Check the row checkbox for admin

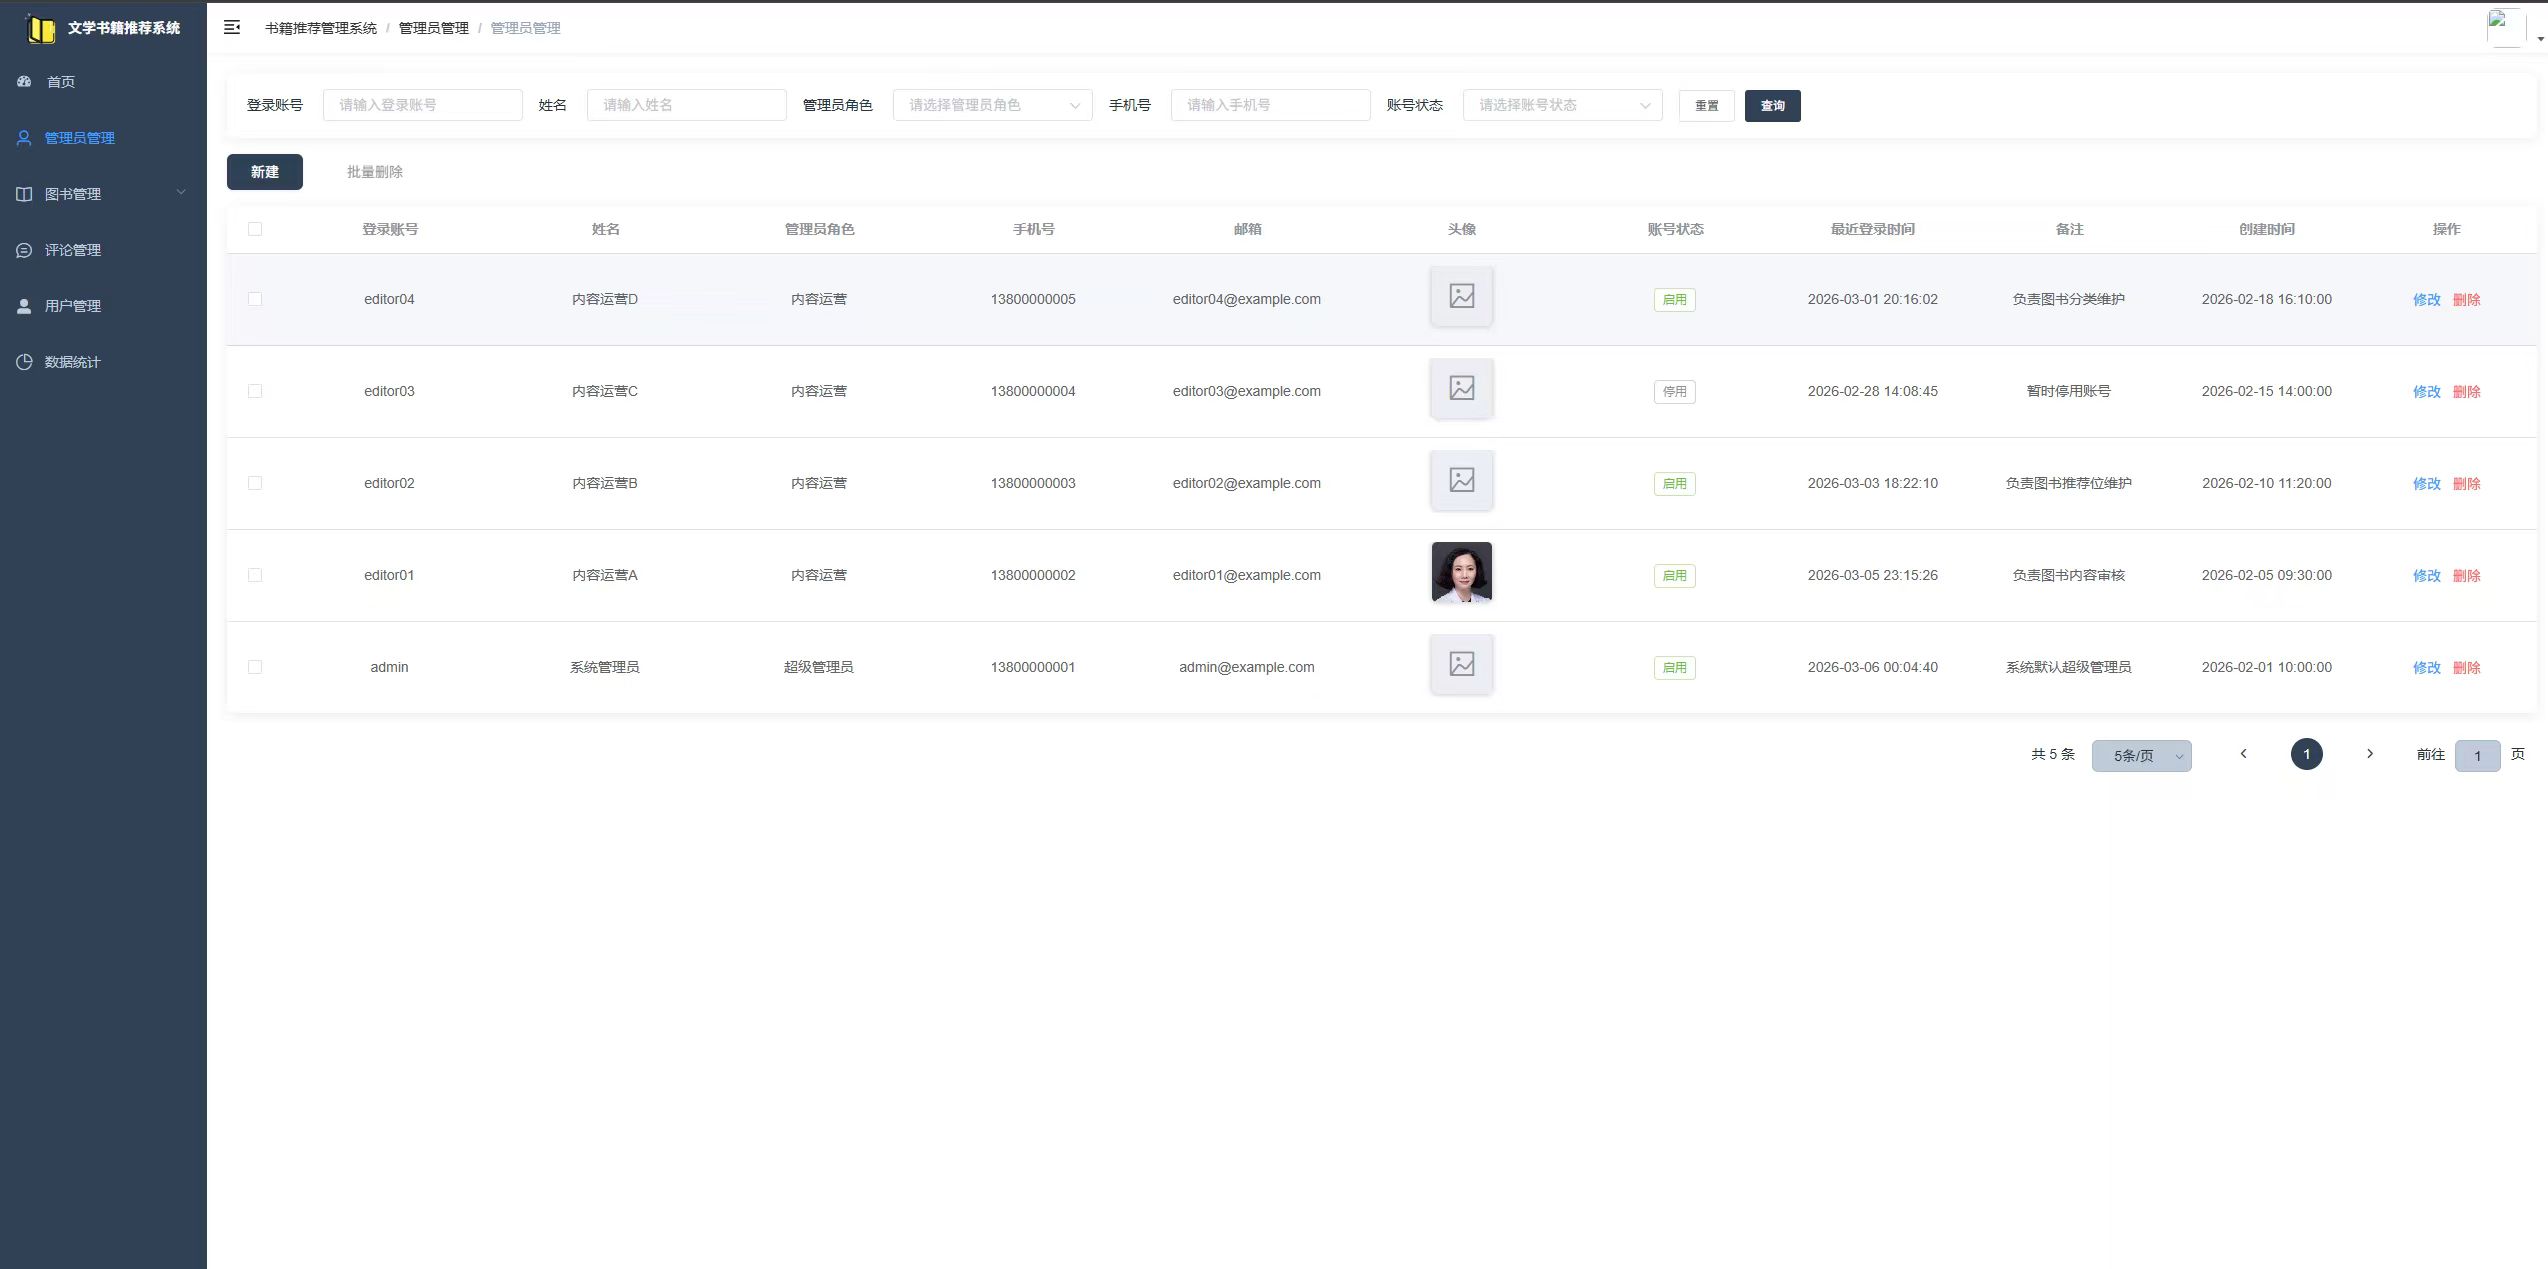coord(255,667)
